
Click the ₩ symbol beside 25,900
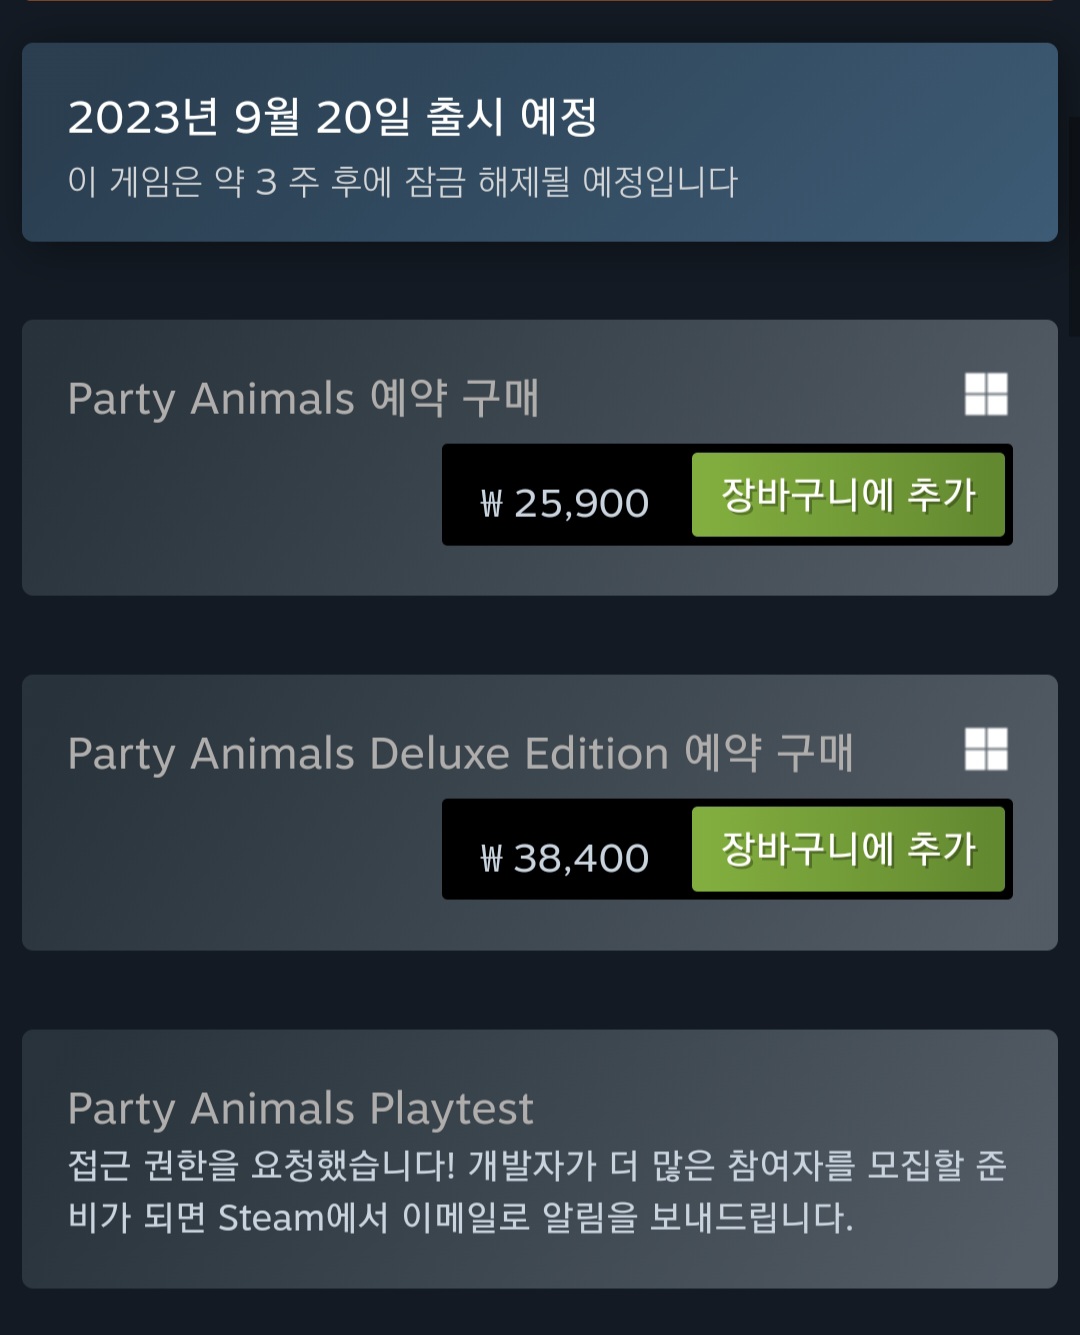pyautogui.click(x=491, y=503)
